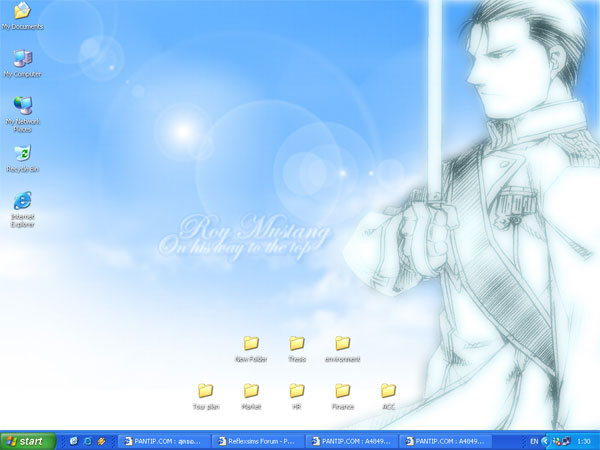Select the Thesis folder
The image size is (600, 450).
point(297,349)
